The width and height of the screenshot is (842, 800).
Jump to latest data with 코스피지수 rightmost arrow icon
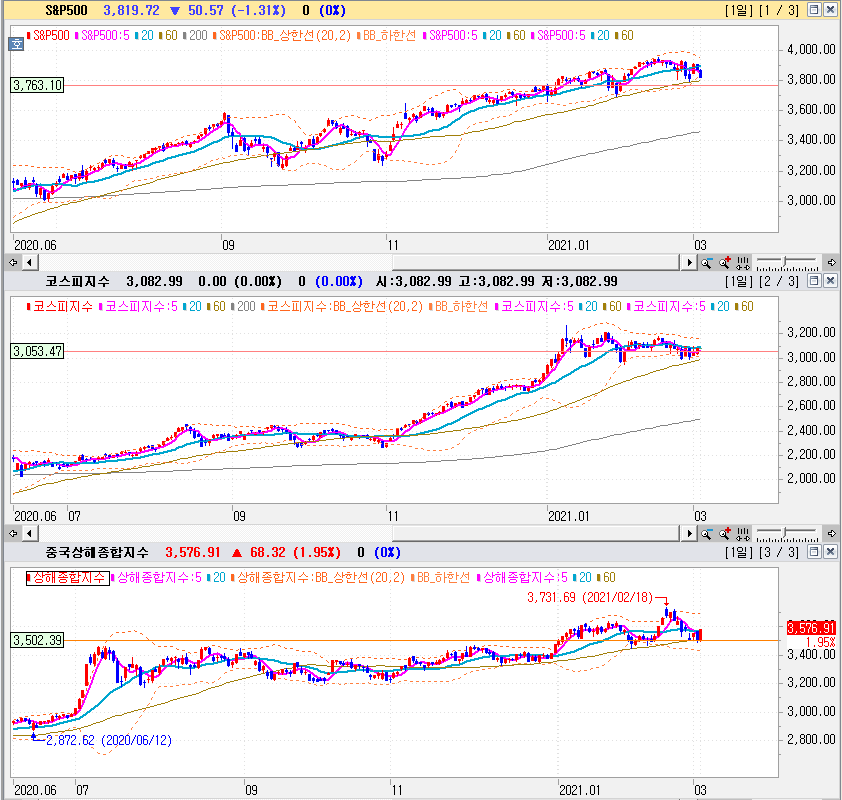tap(831, 533)
